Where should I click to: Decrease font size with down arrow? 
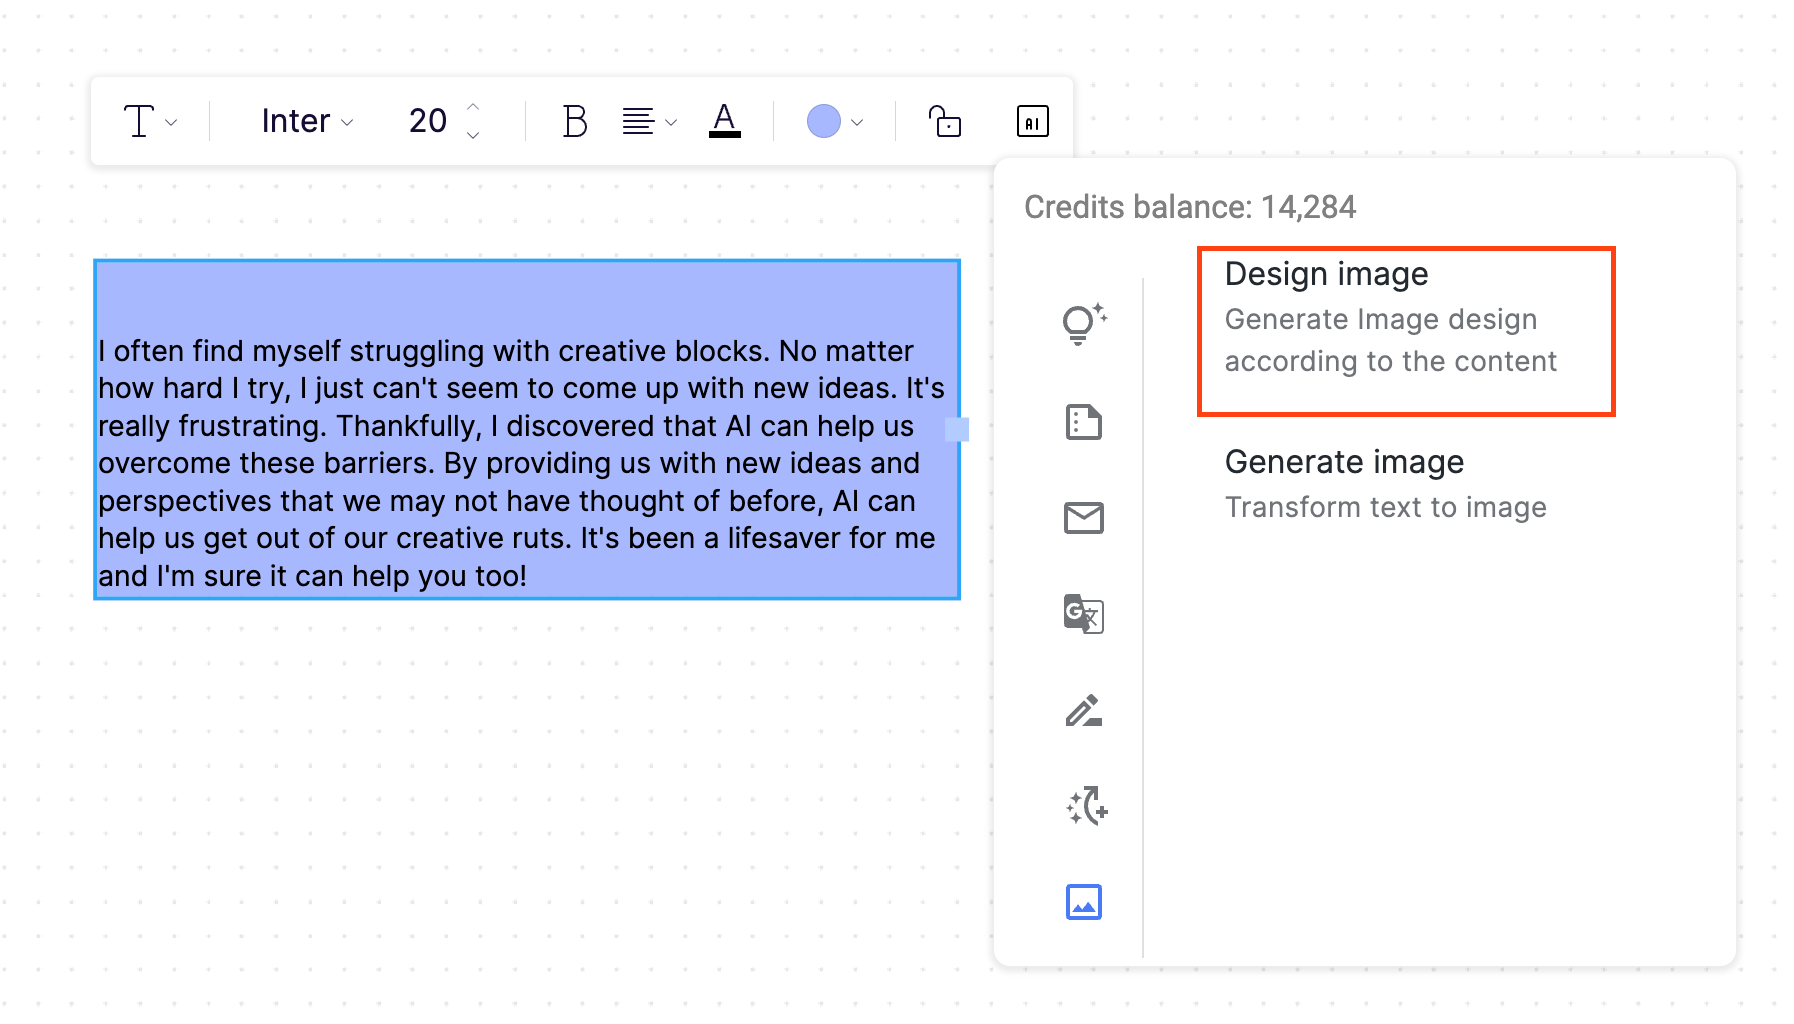[x=473, y=135]
